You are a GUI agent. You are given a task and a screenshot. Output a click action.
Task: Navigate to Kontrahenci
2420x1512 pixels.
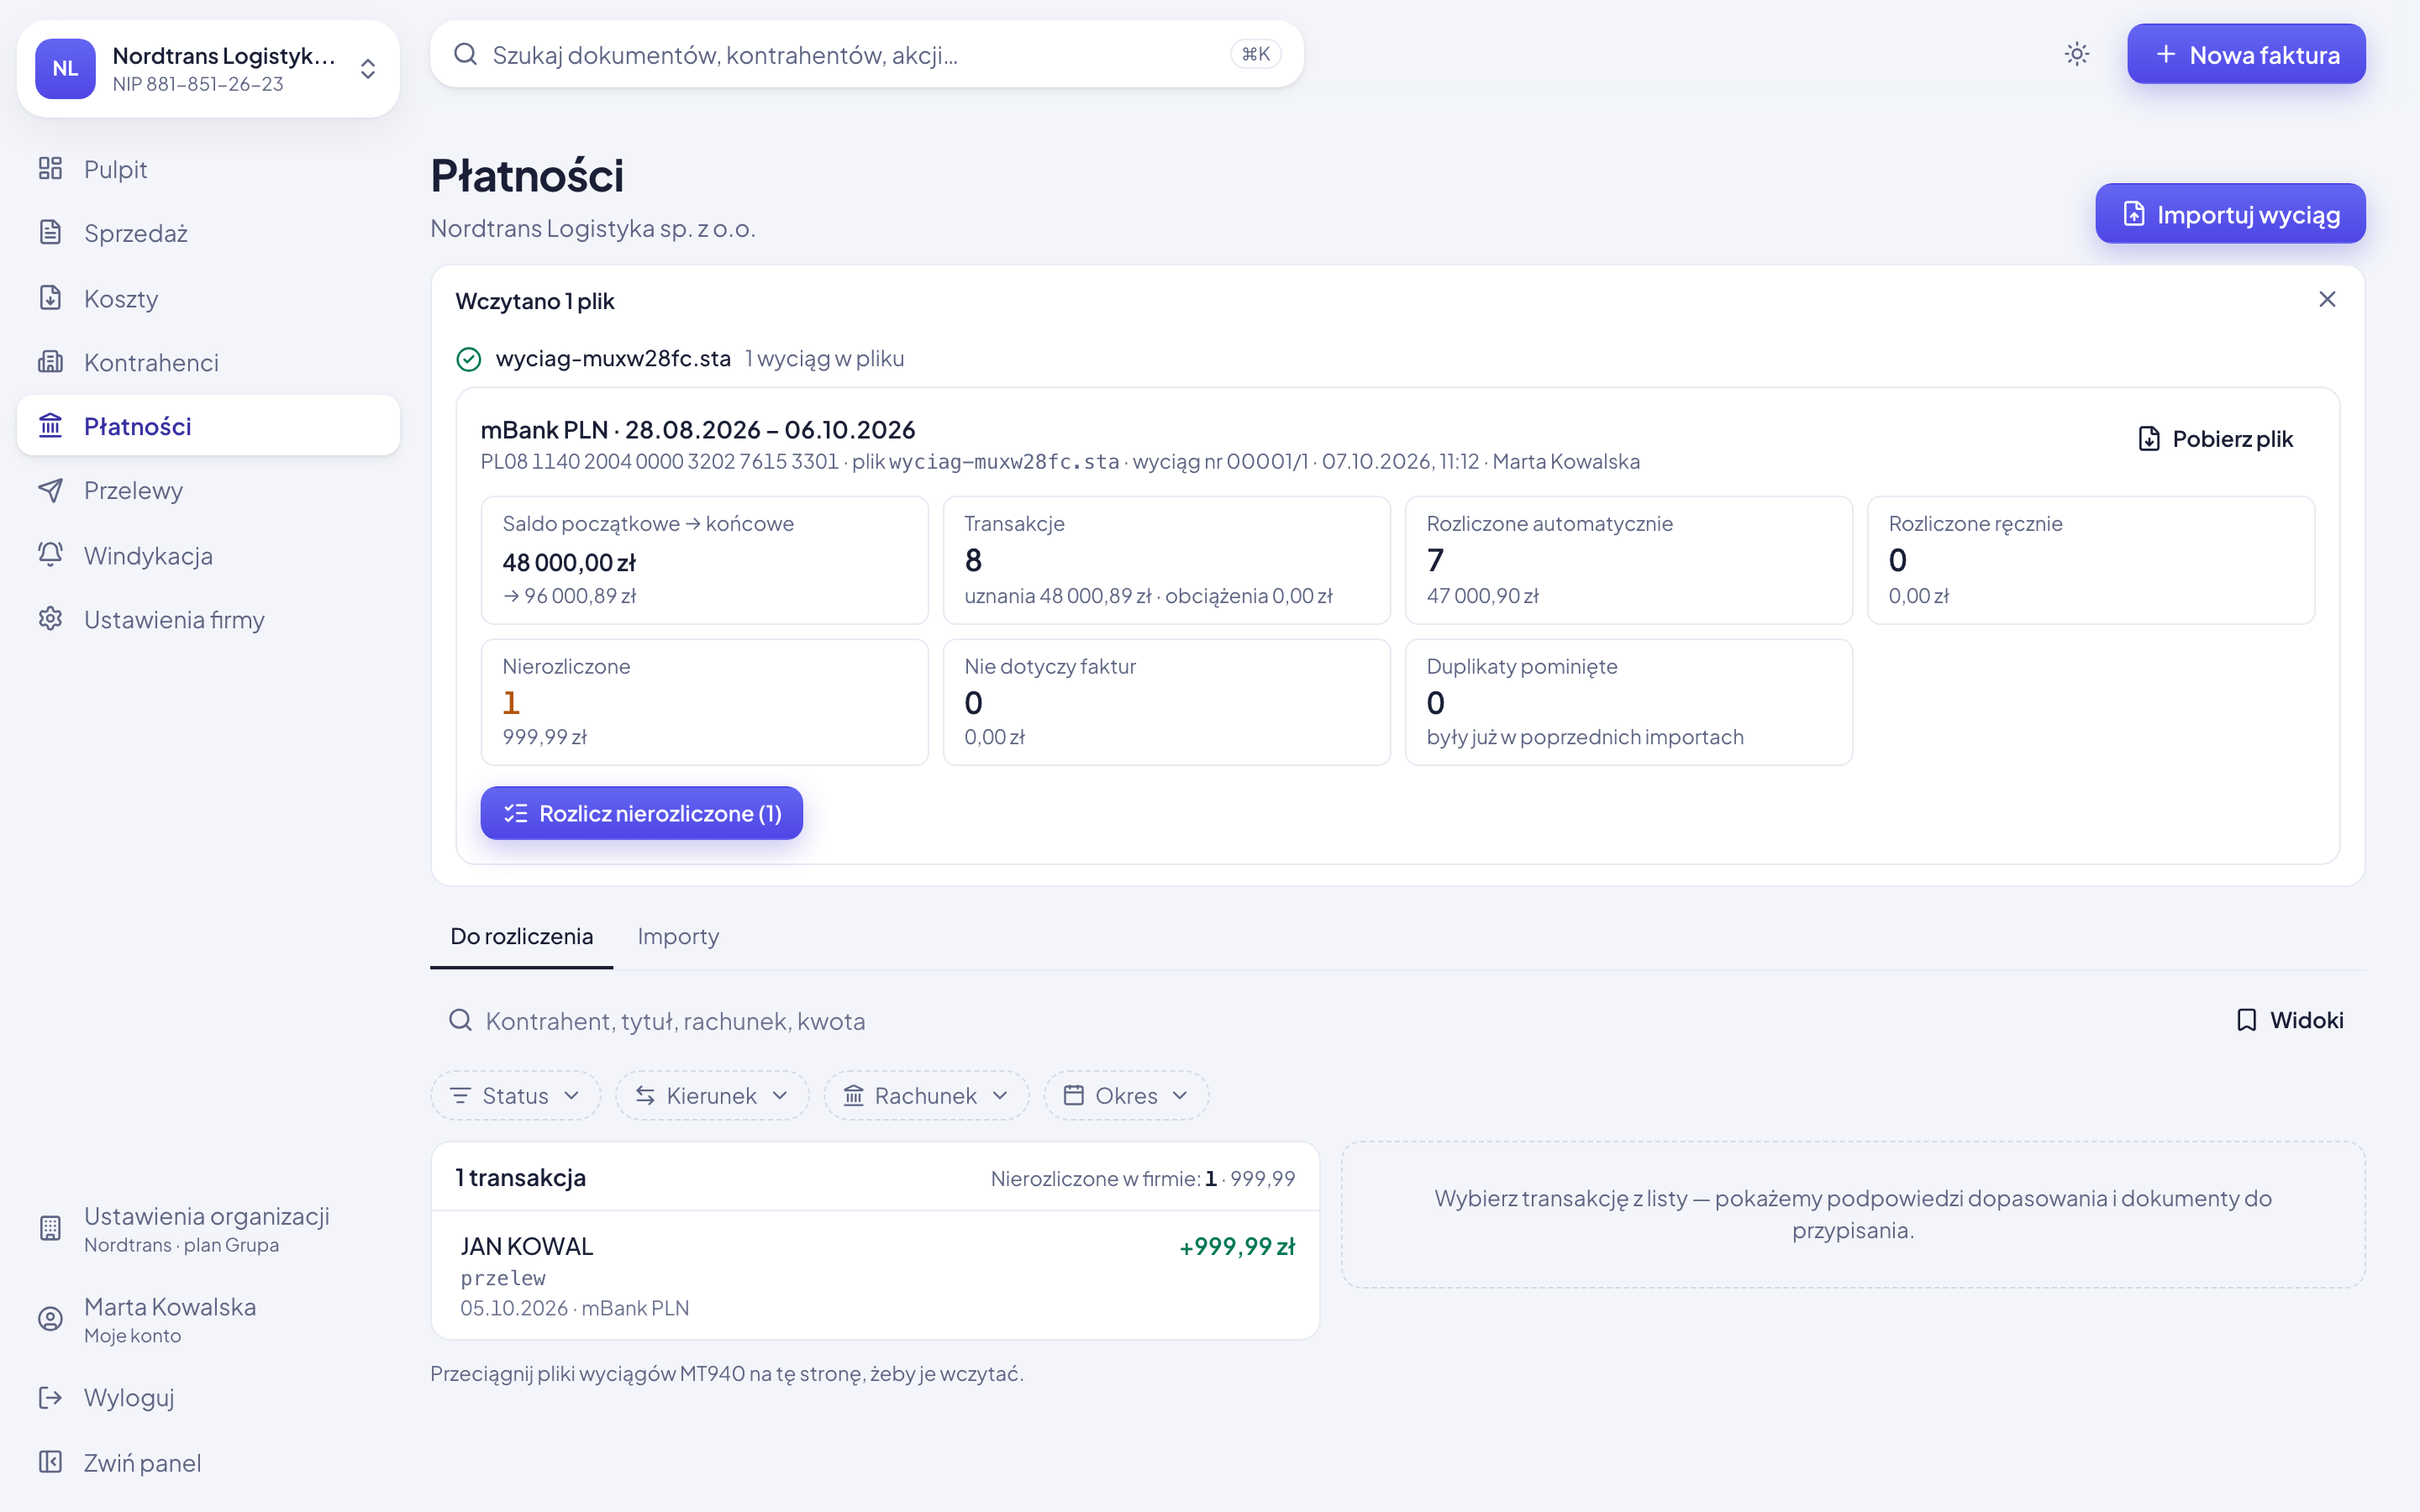tap(208, 362)
